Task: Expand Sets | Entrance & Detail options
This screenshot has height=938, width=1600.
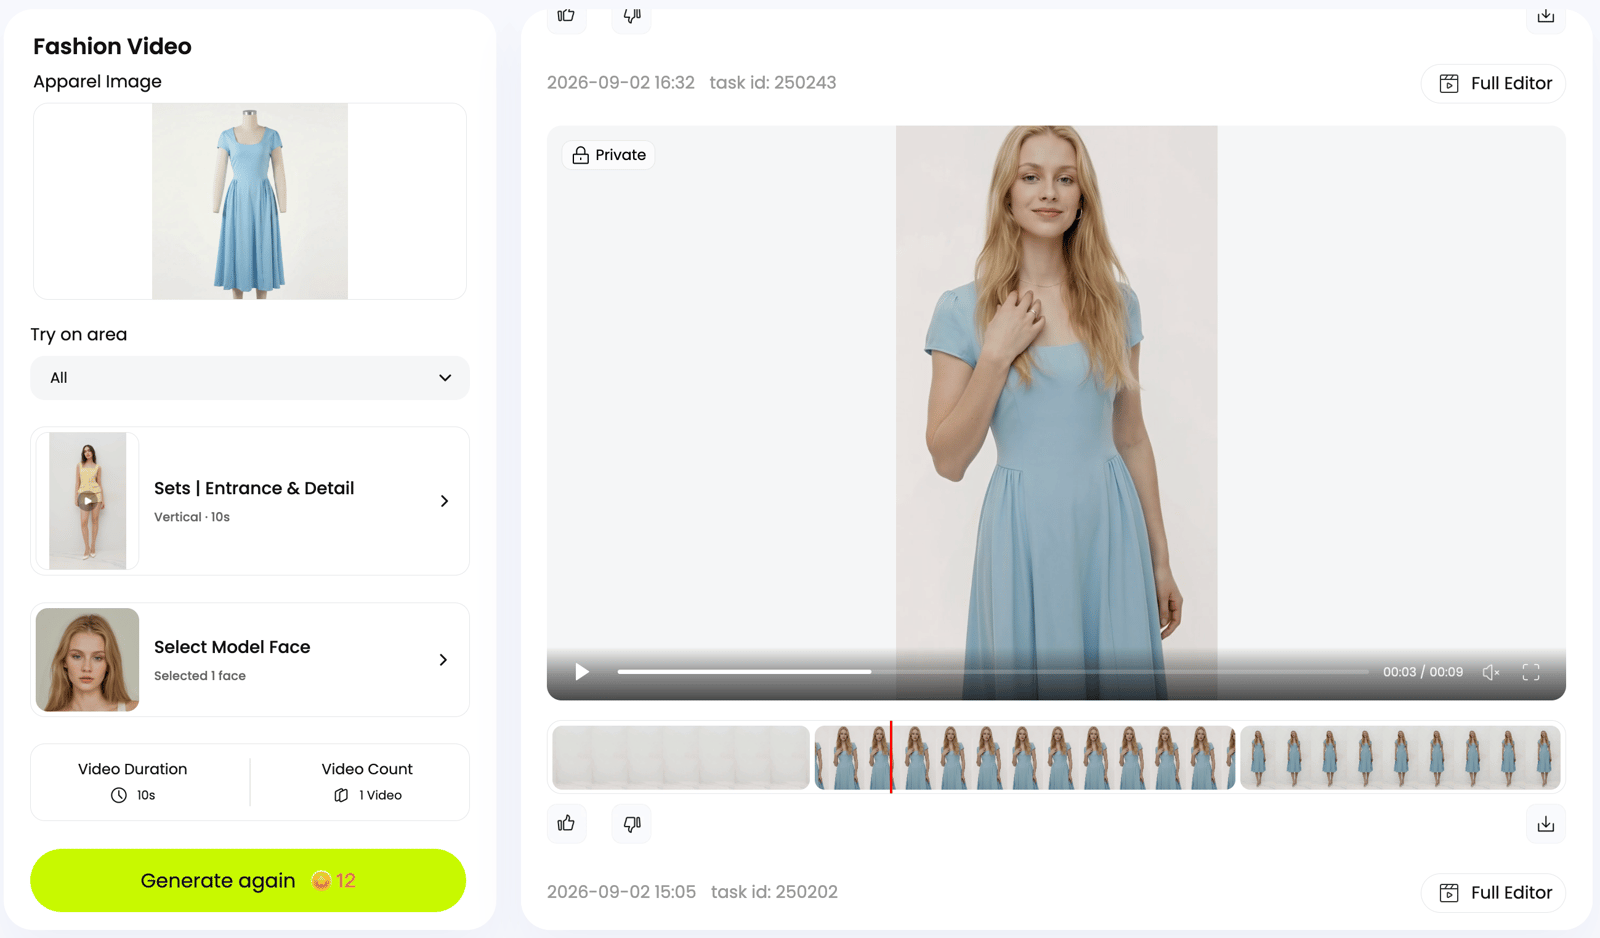Action: point(250,501)
